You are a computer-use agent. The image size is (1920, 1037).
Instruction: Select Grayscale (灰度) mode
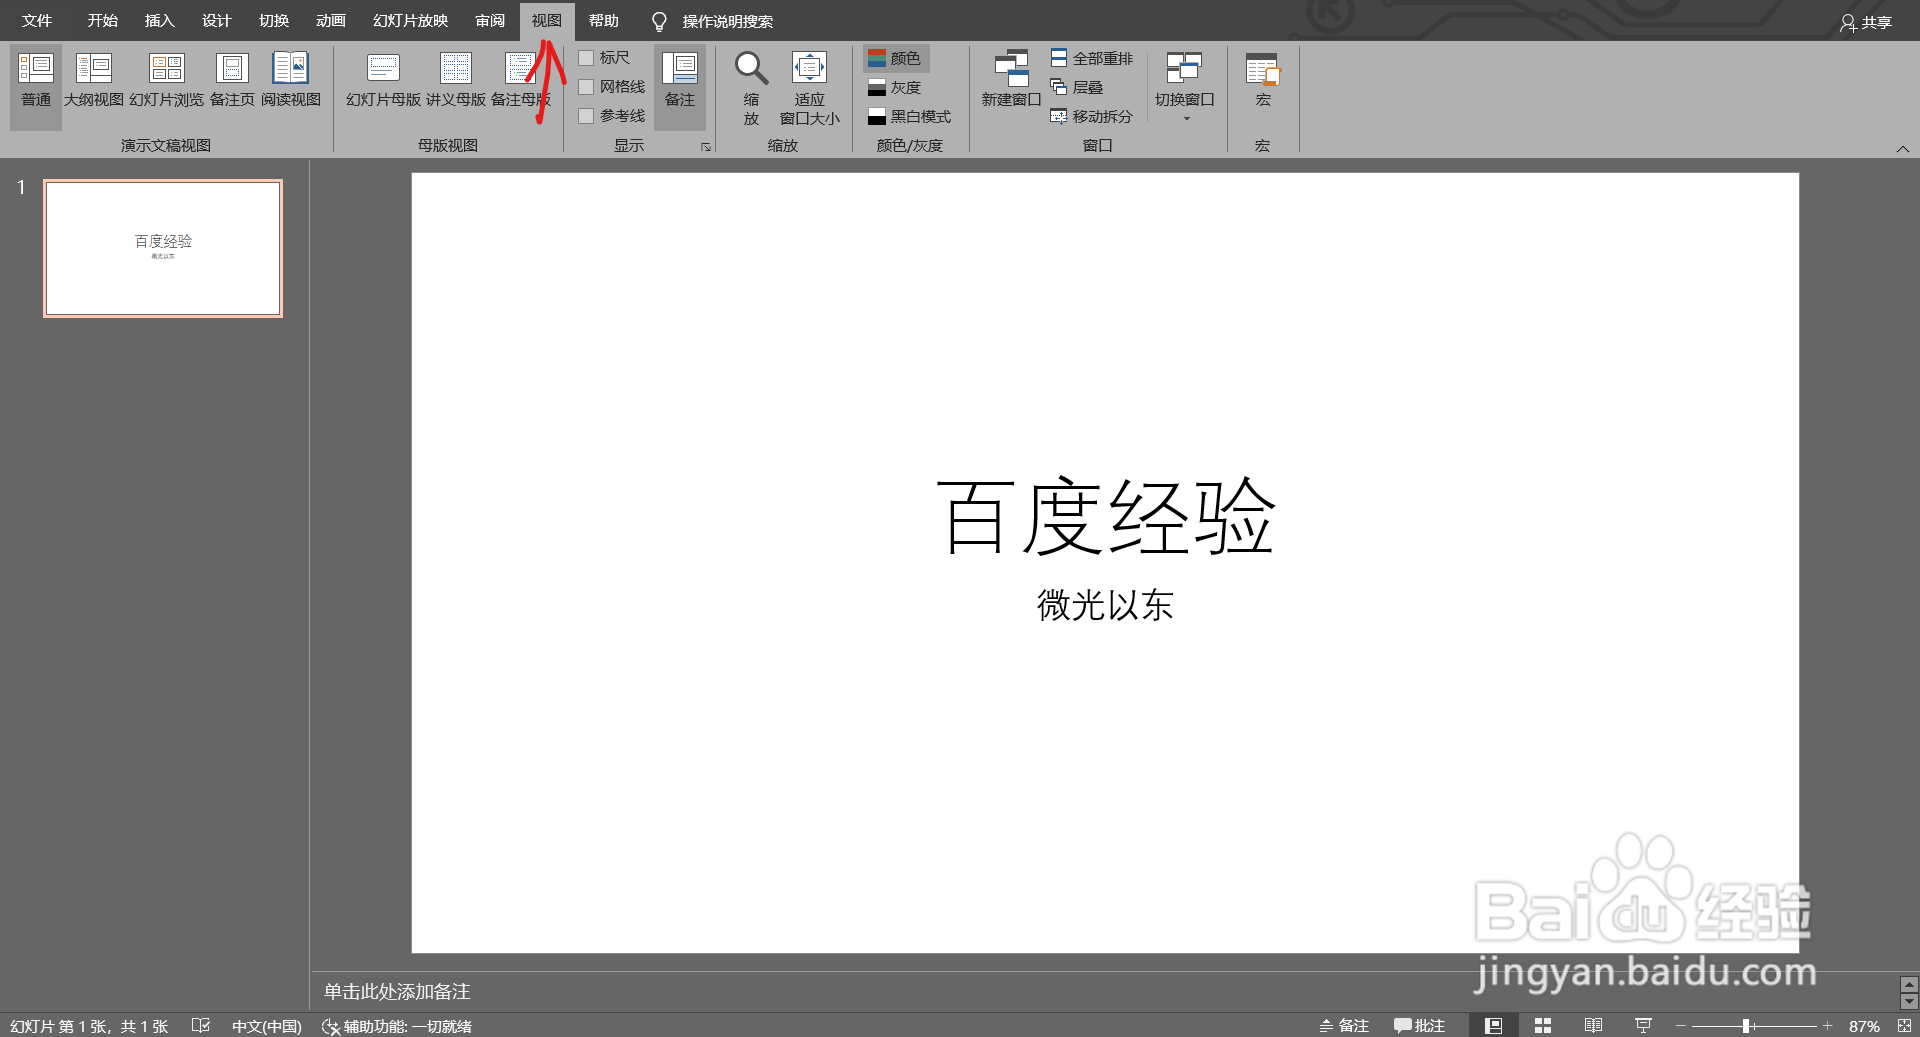896,88
